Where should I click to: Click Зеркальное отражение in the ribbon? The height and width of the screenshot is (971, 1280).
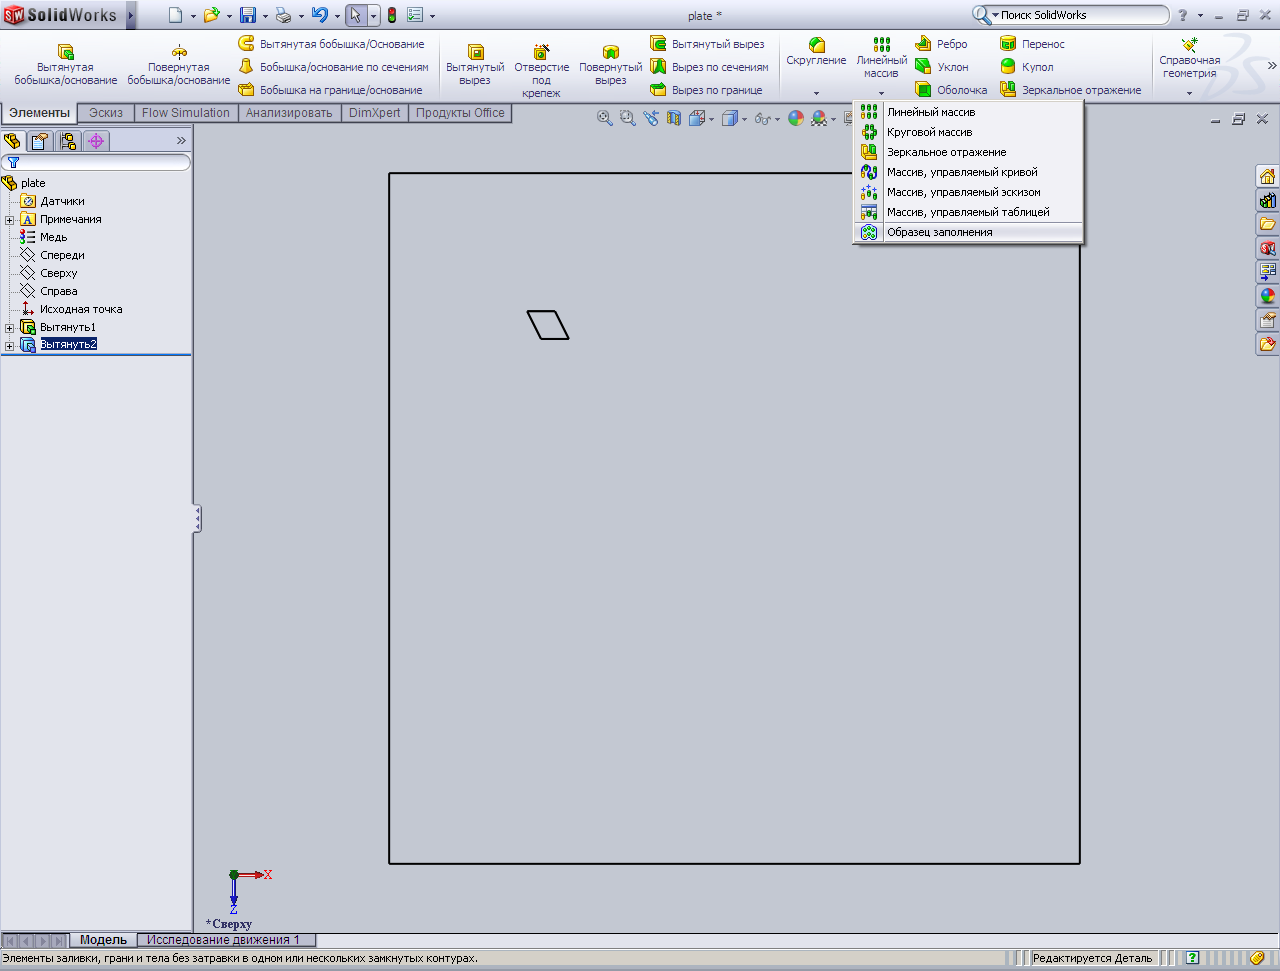click(1071, 90)
